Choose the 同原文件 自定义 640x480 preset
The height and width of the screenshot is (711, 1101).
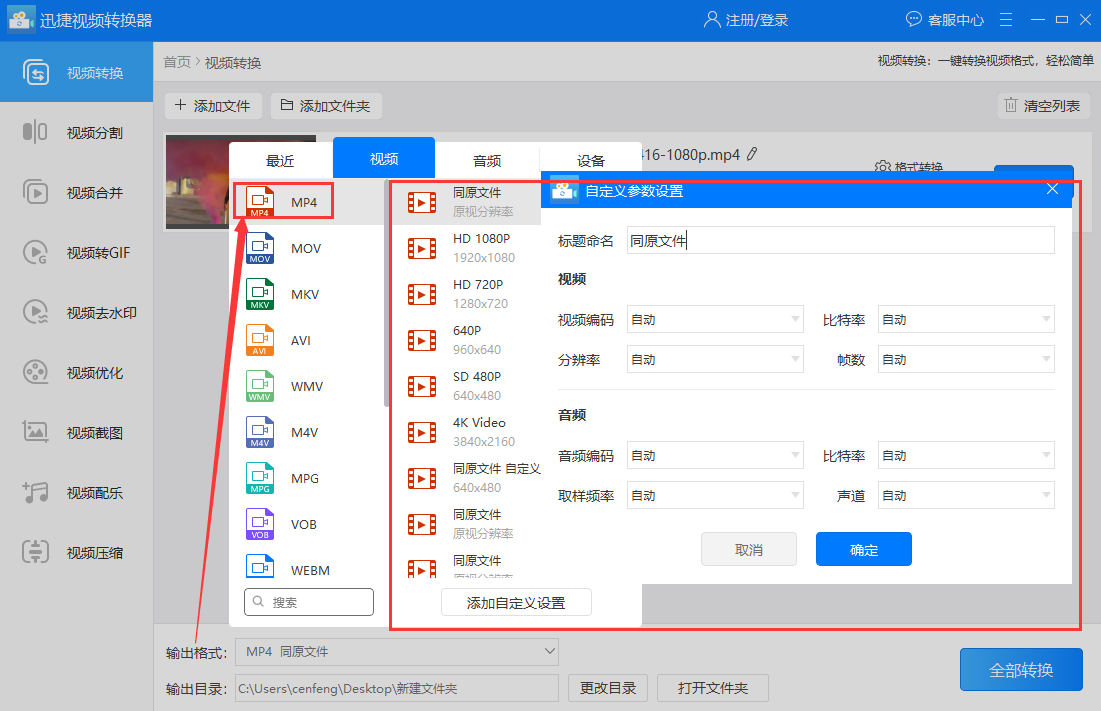pos(467,478)
